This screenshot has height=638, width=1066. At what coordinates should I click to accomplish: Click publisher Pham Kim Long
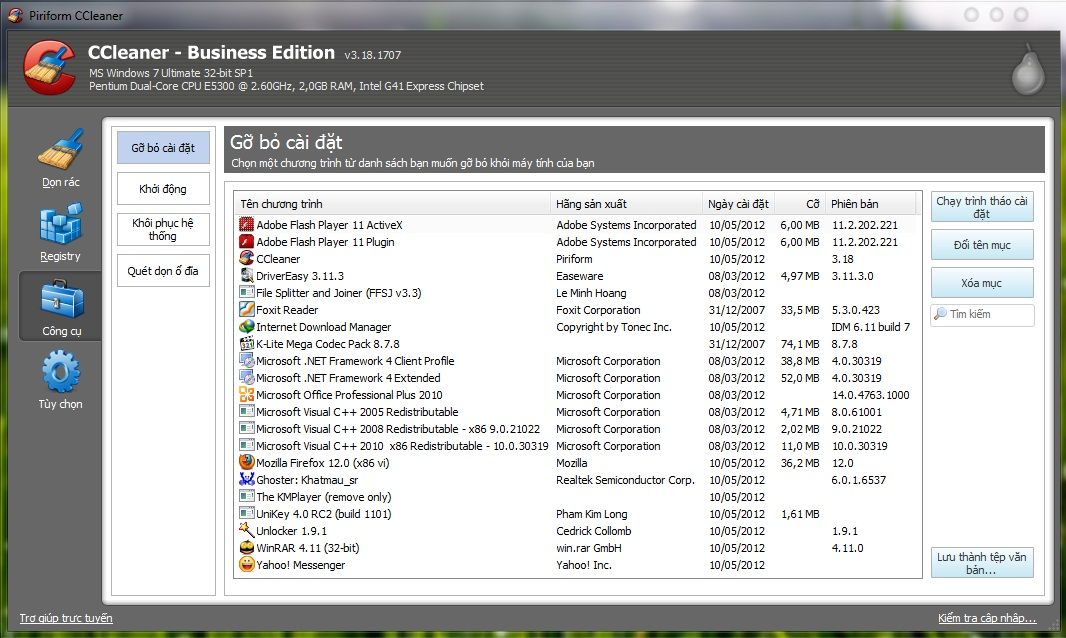591,514
